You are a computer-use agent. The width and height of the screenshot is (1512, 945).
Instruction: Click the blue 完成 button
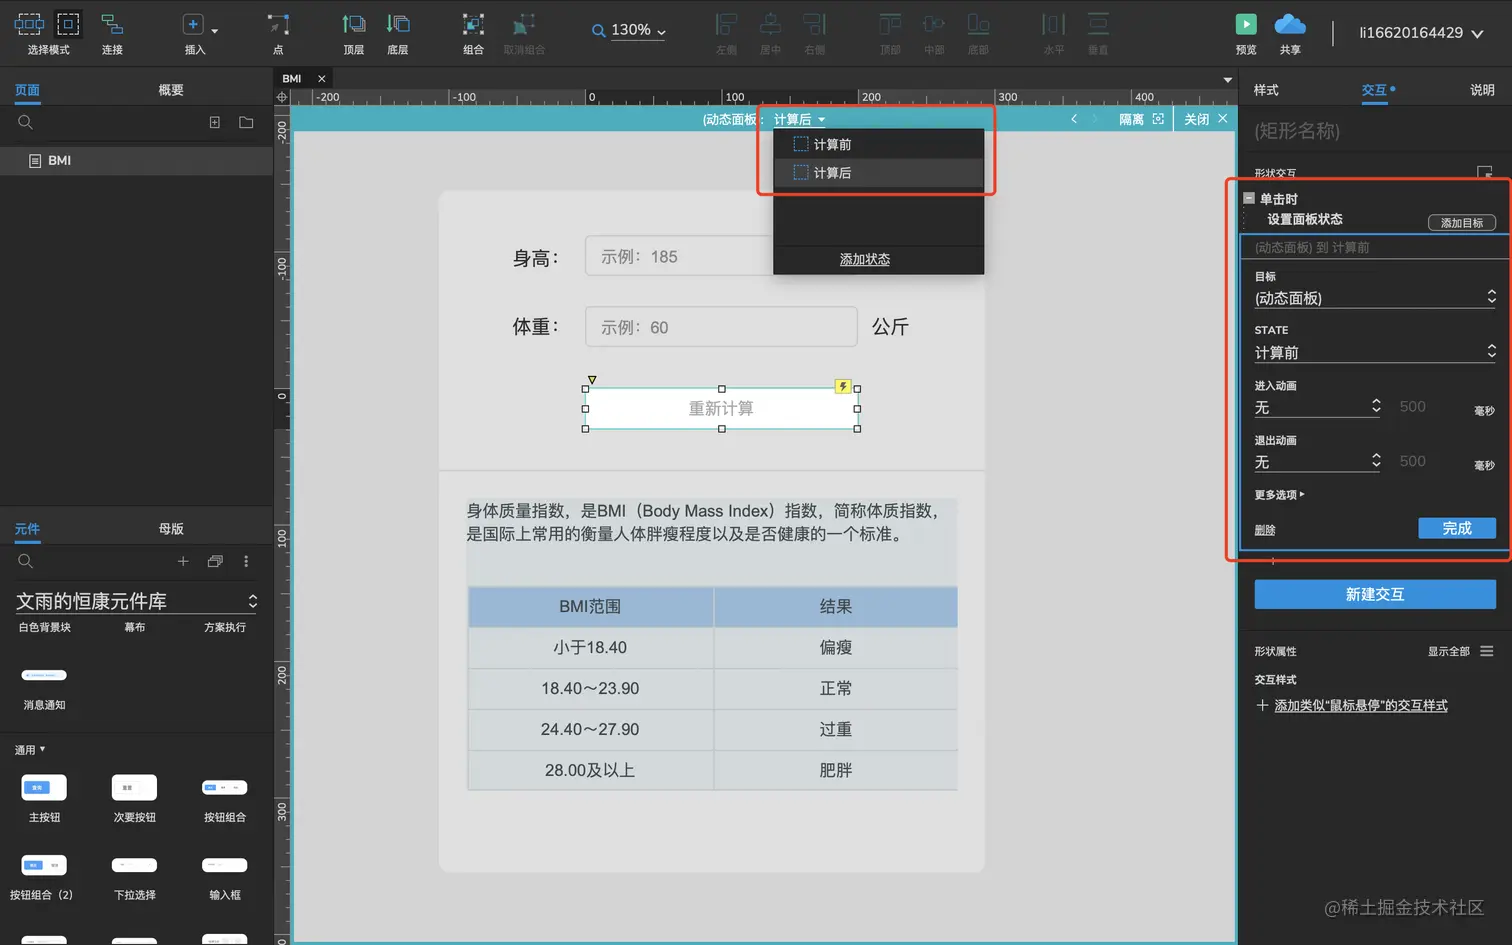(x=1457, y=528)
